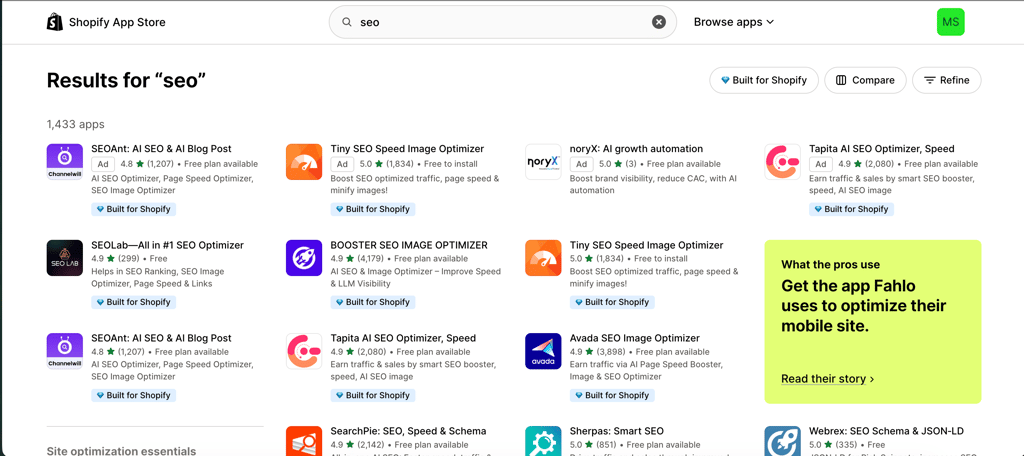Click the Built for Shopify badge under SEOLab

point(133,302)
